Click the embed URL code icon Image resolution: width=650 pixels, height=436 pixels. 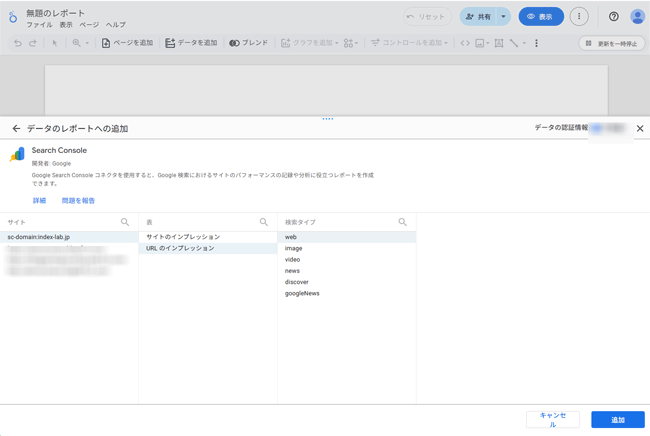(x=465, y=43)
